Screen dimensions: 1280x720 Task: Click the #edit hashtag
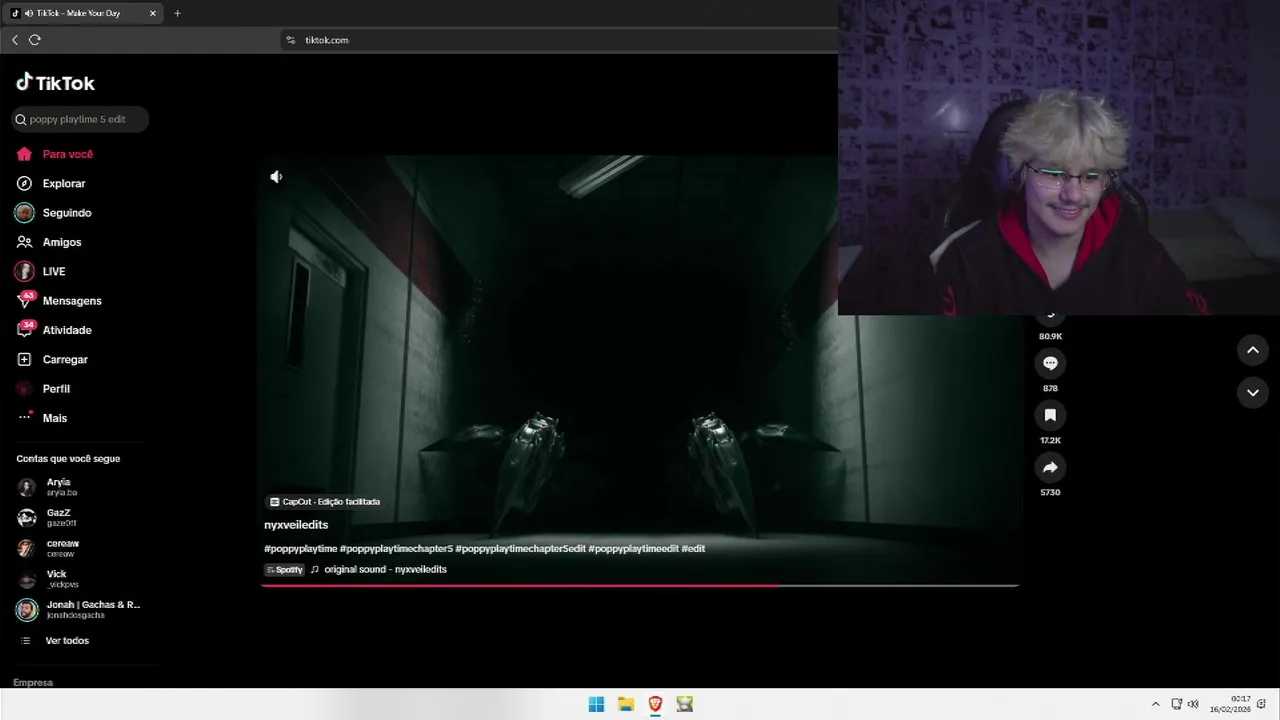click(x=693, y=549)
